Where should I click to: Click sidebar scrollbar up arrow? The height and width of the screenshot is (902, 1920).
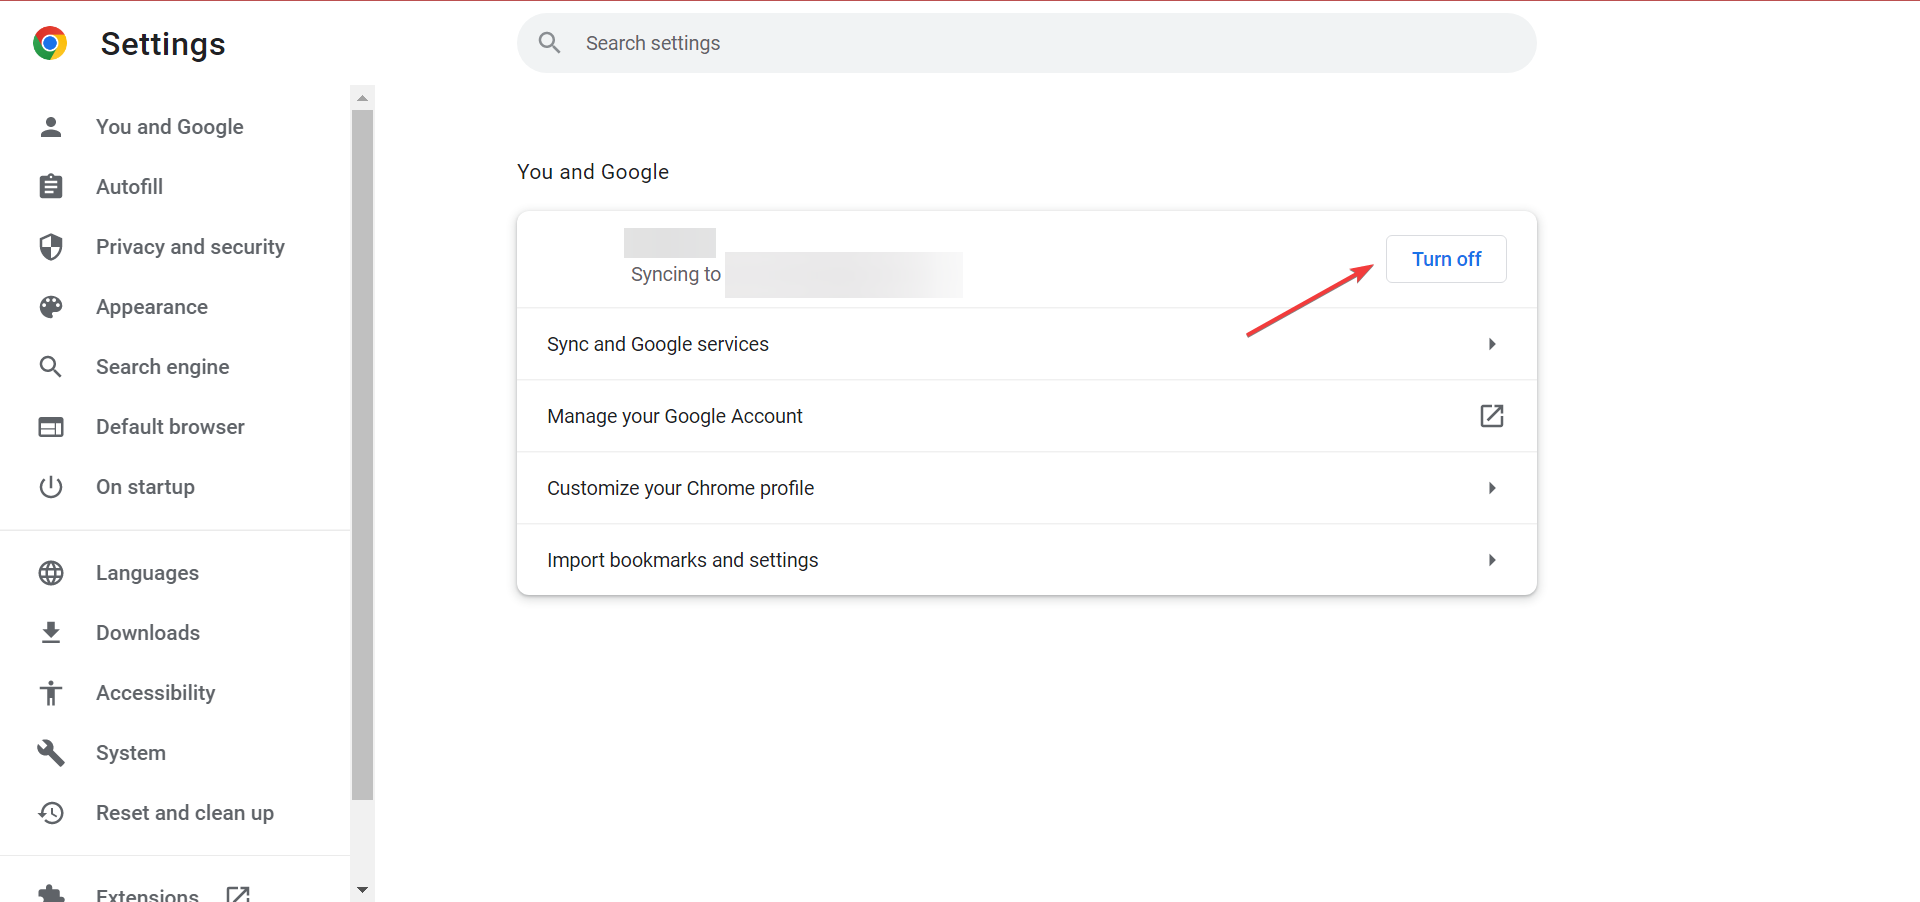(363, 97)
